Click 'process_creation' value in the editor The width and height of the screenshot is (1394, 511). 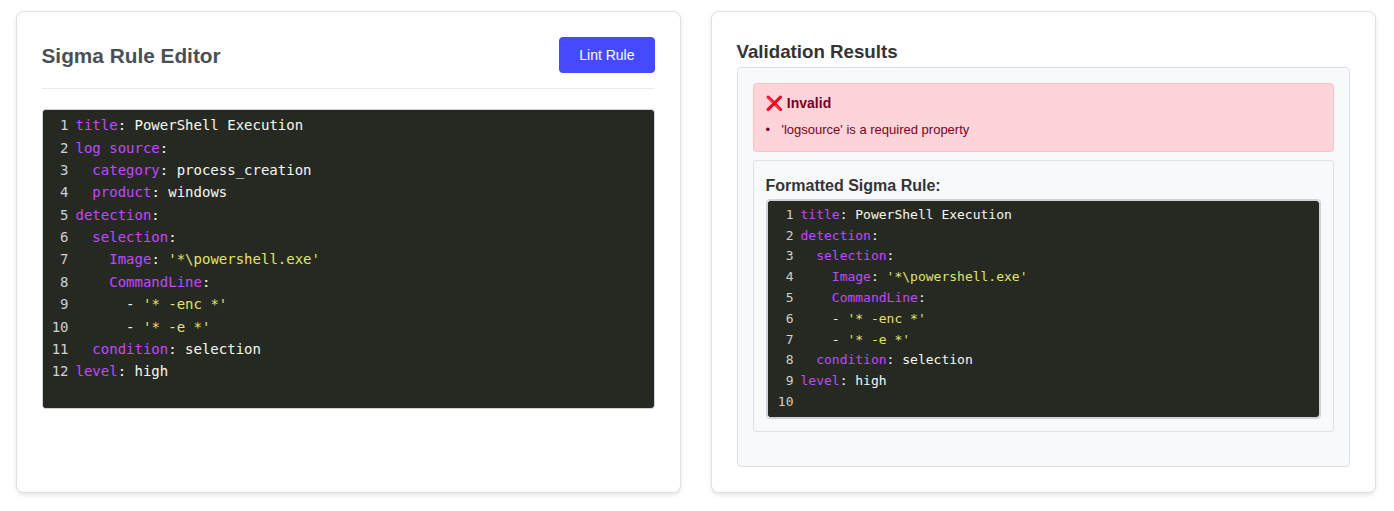click(243, 170)
